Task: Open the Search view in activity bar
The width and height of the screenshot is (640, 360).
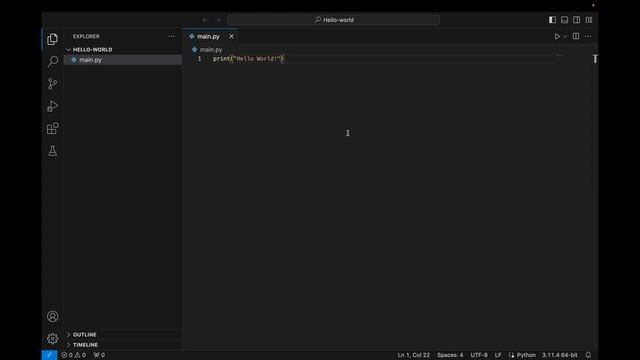Action: 52,62
